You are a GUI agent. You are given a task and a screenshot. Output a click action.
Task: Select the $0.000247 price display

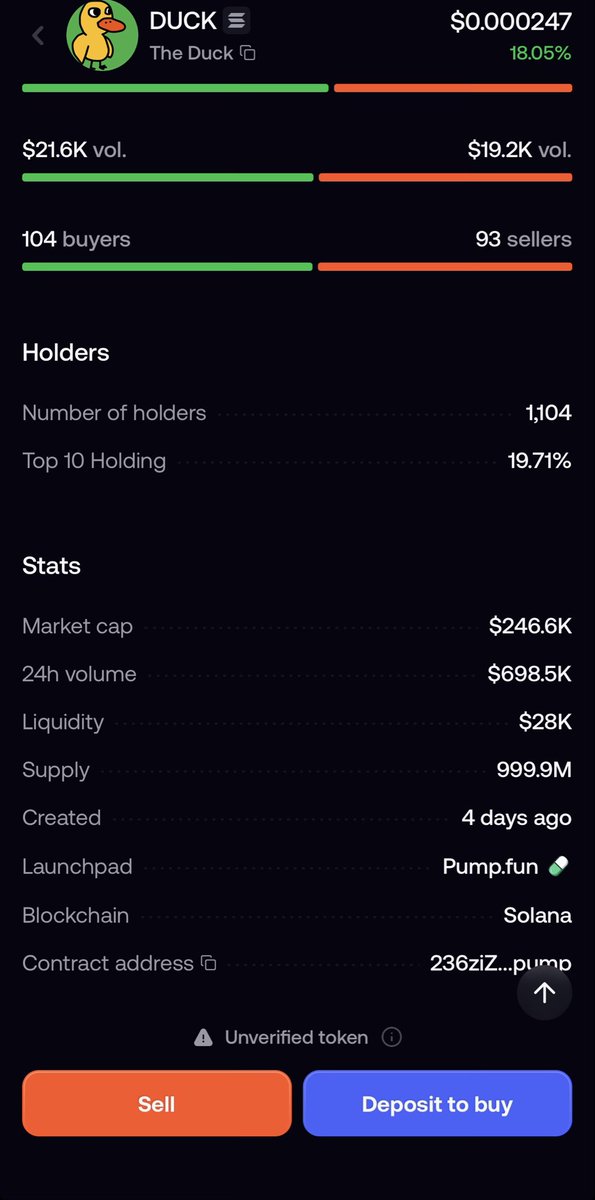[x=511, y=21]
